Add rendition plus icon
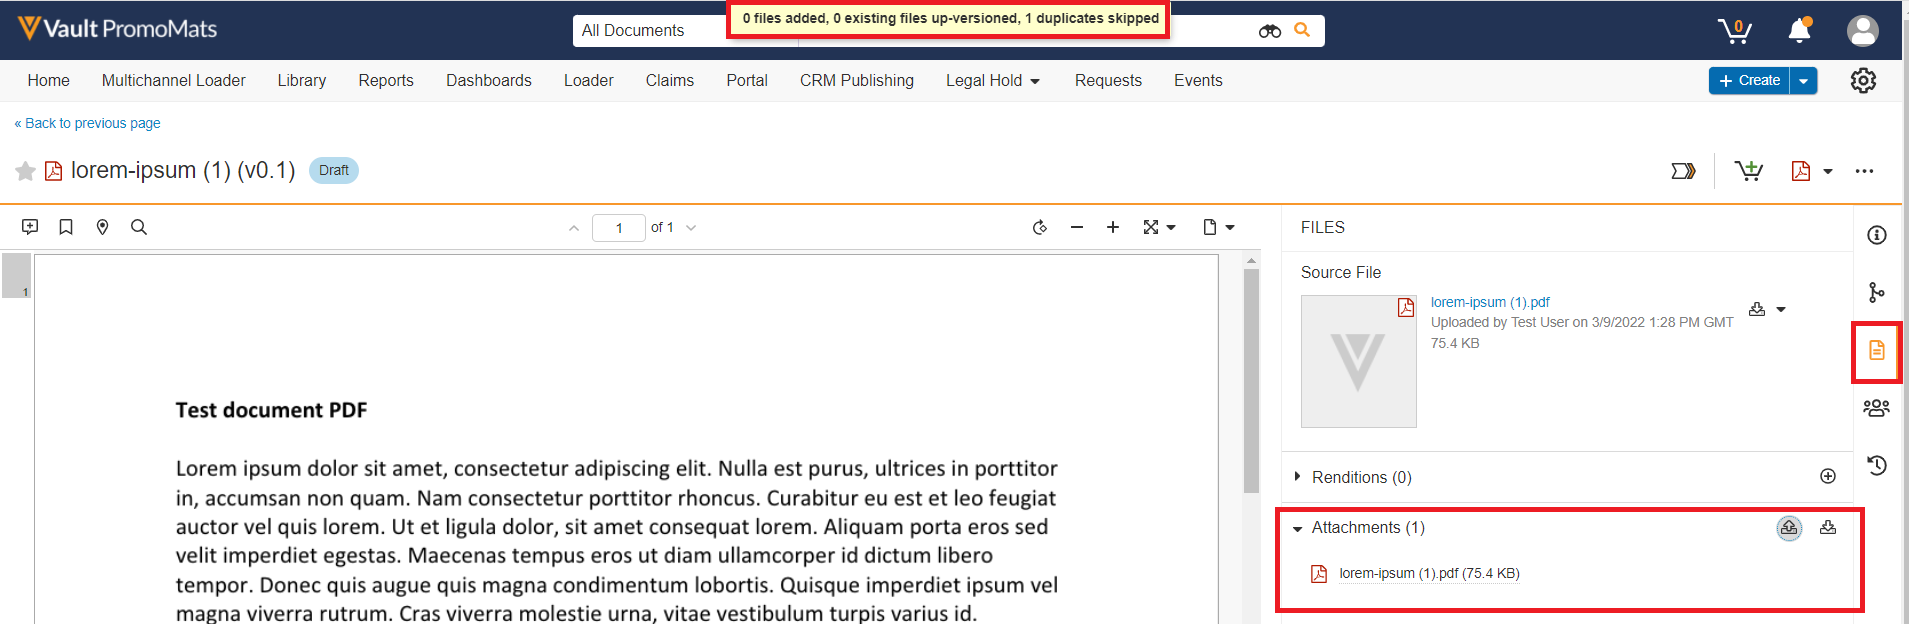The height and width of the screenshot is (624, 1909). tap(1827, 477)
